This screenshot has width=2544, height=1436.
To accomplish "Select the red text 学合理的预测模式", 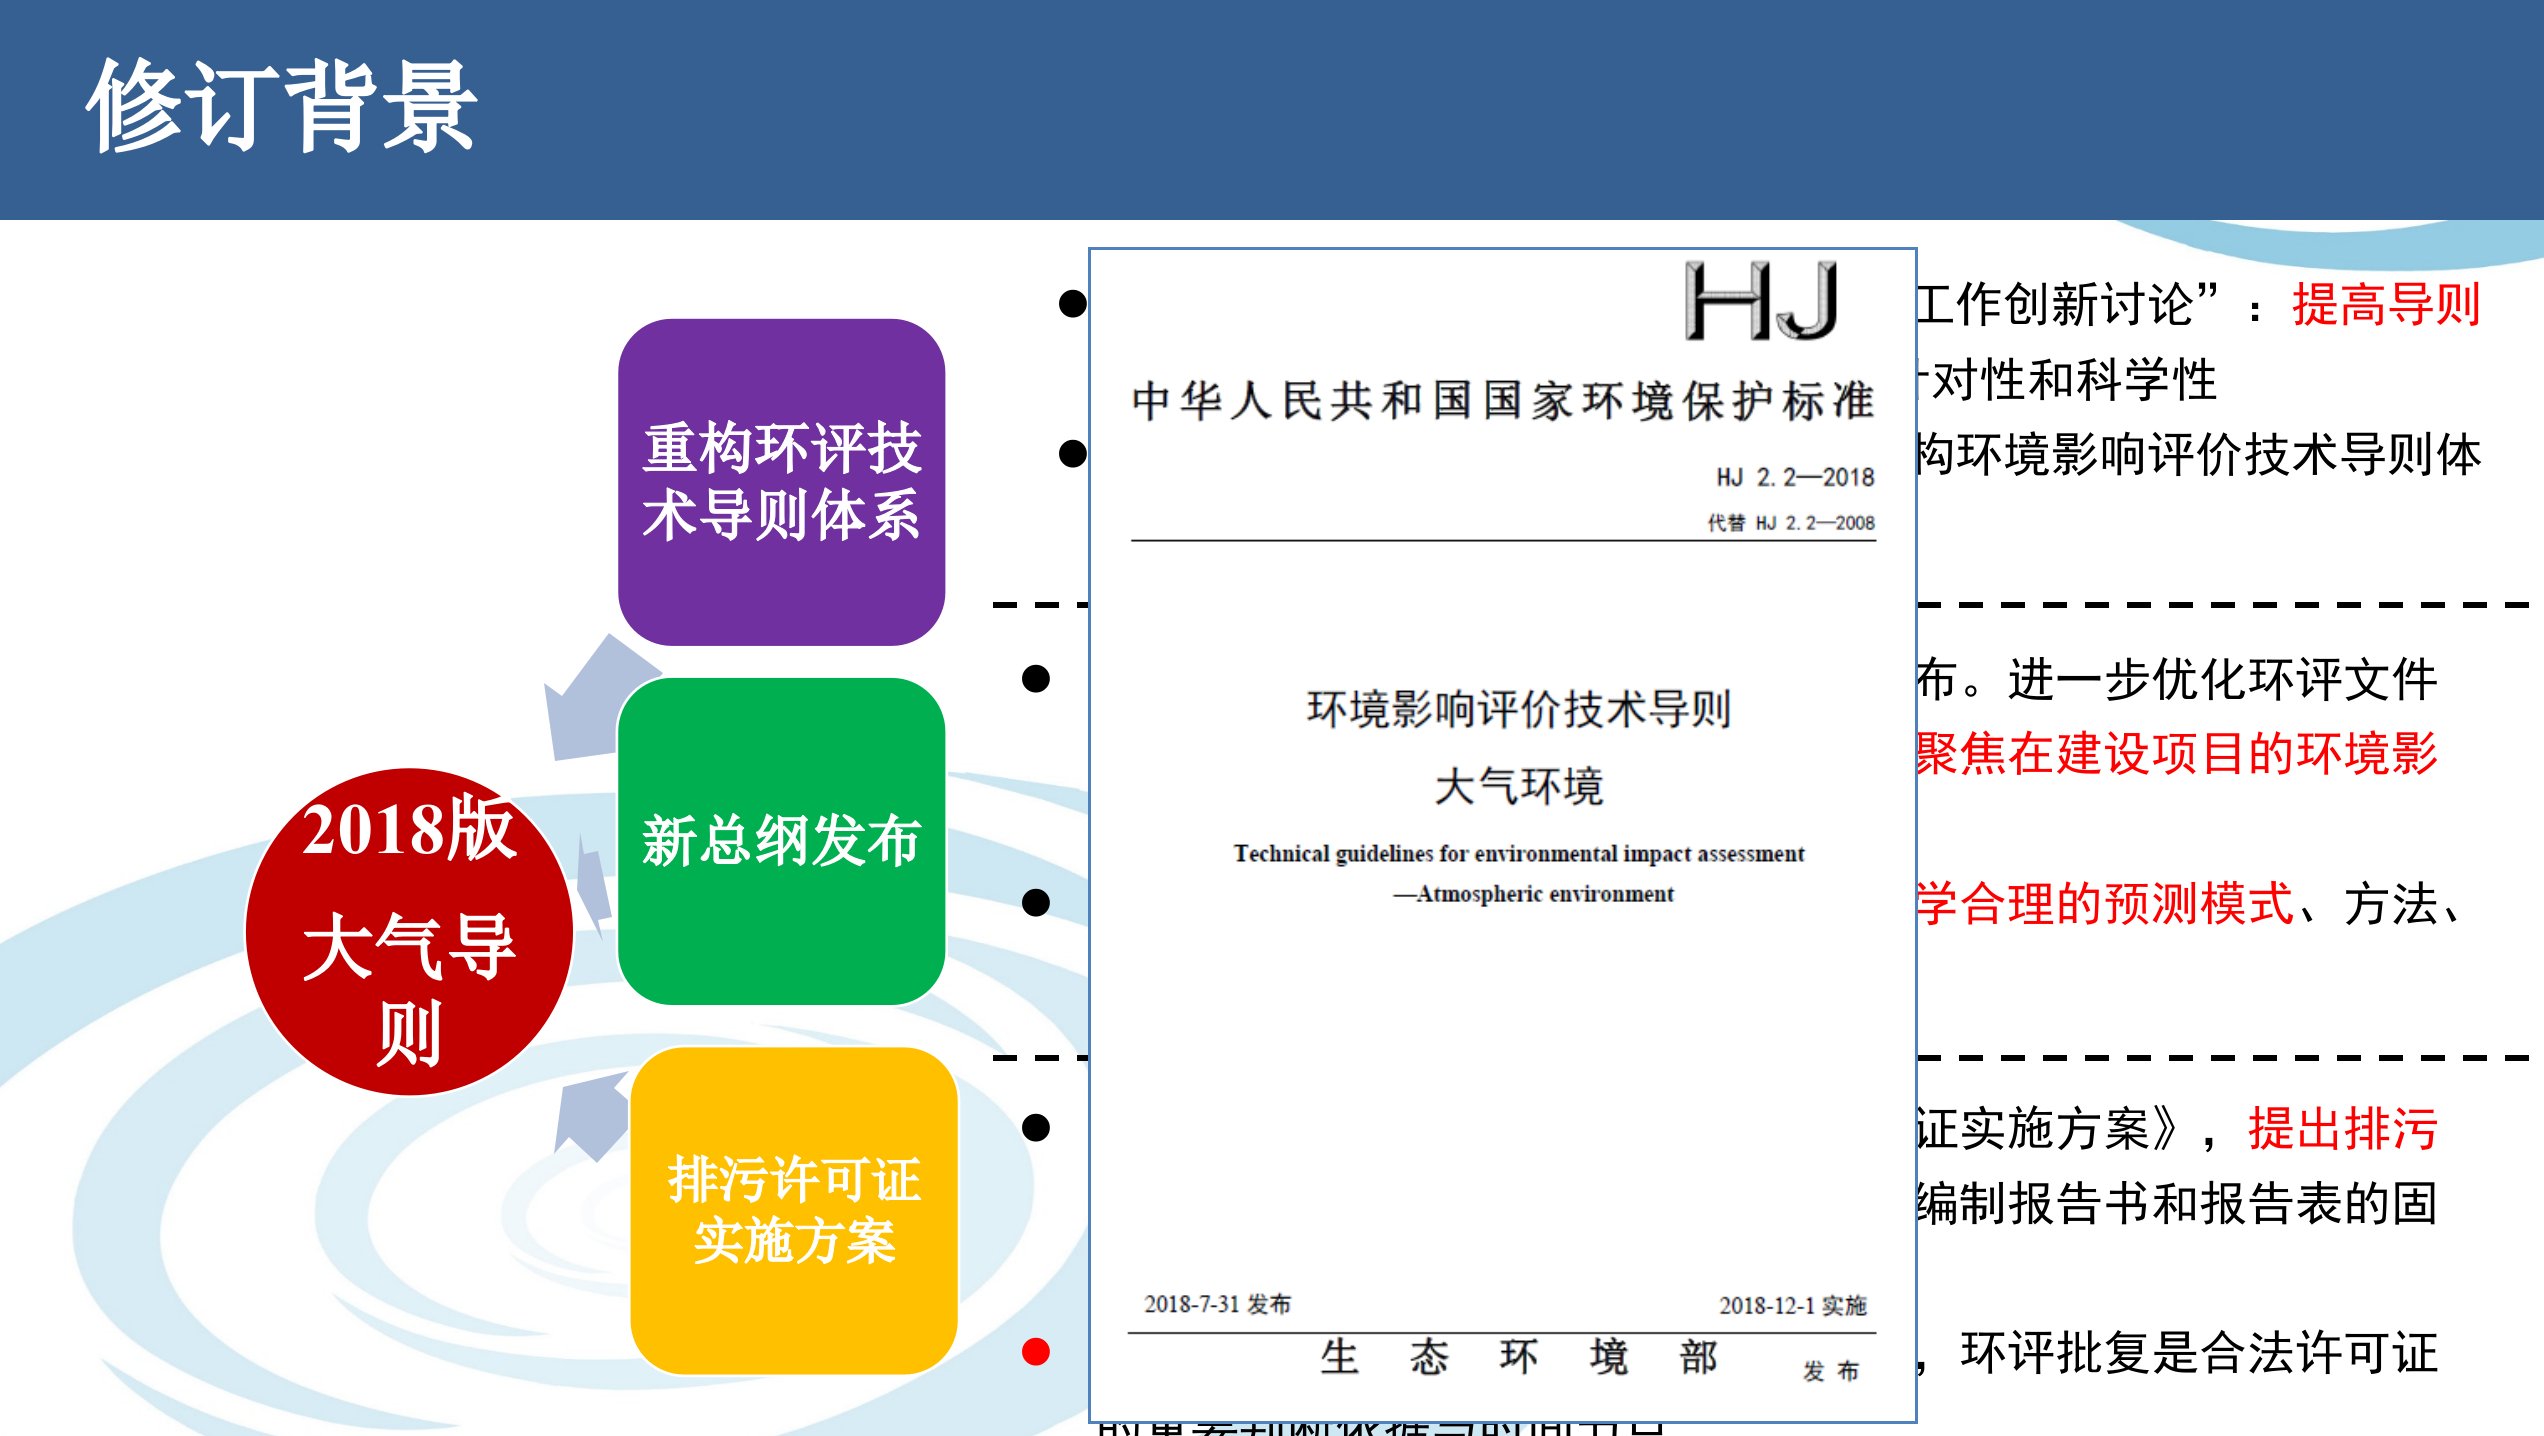I will (2105, 904).
